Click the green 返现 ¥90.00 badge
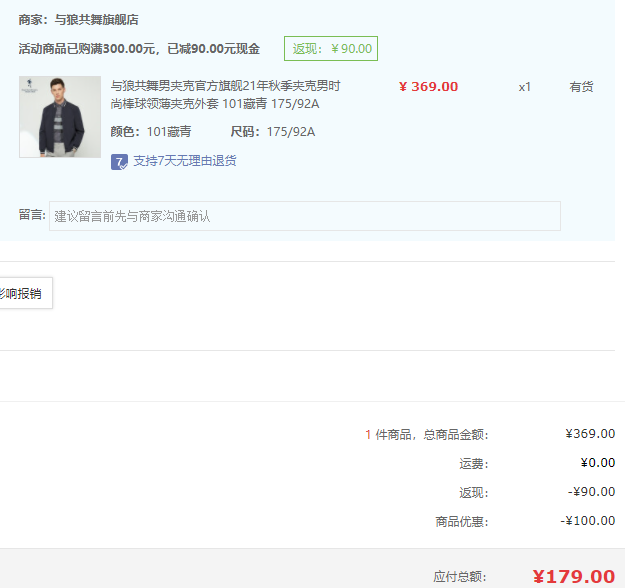This screenshot has height=588, width=625. click(x=331, y=49)
